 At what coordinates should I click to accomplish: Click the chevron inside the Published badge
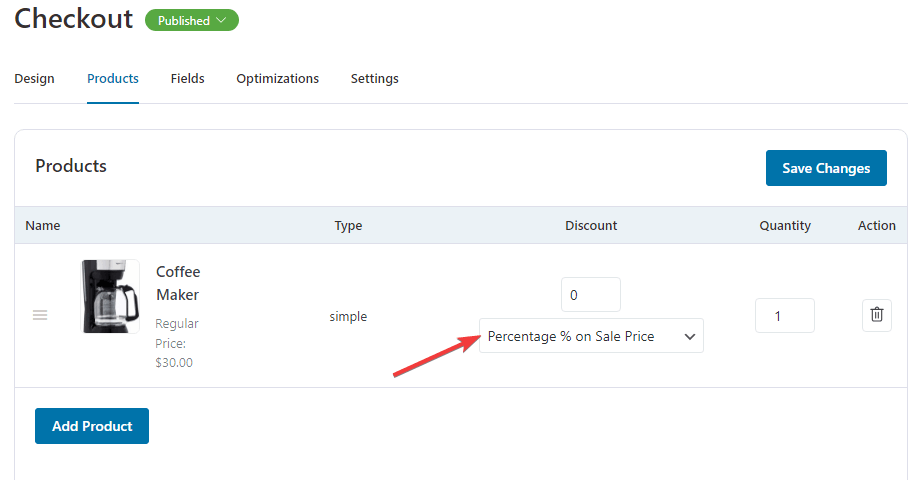(221, 20)
